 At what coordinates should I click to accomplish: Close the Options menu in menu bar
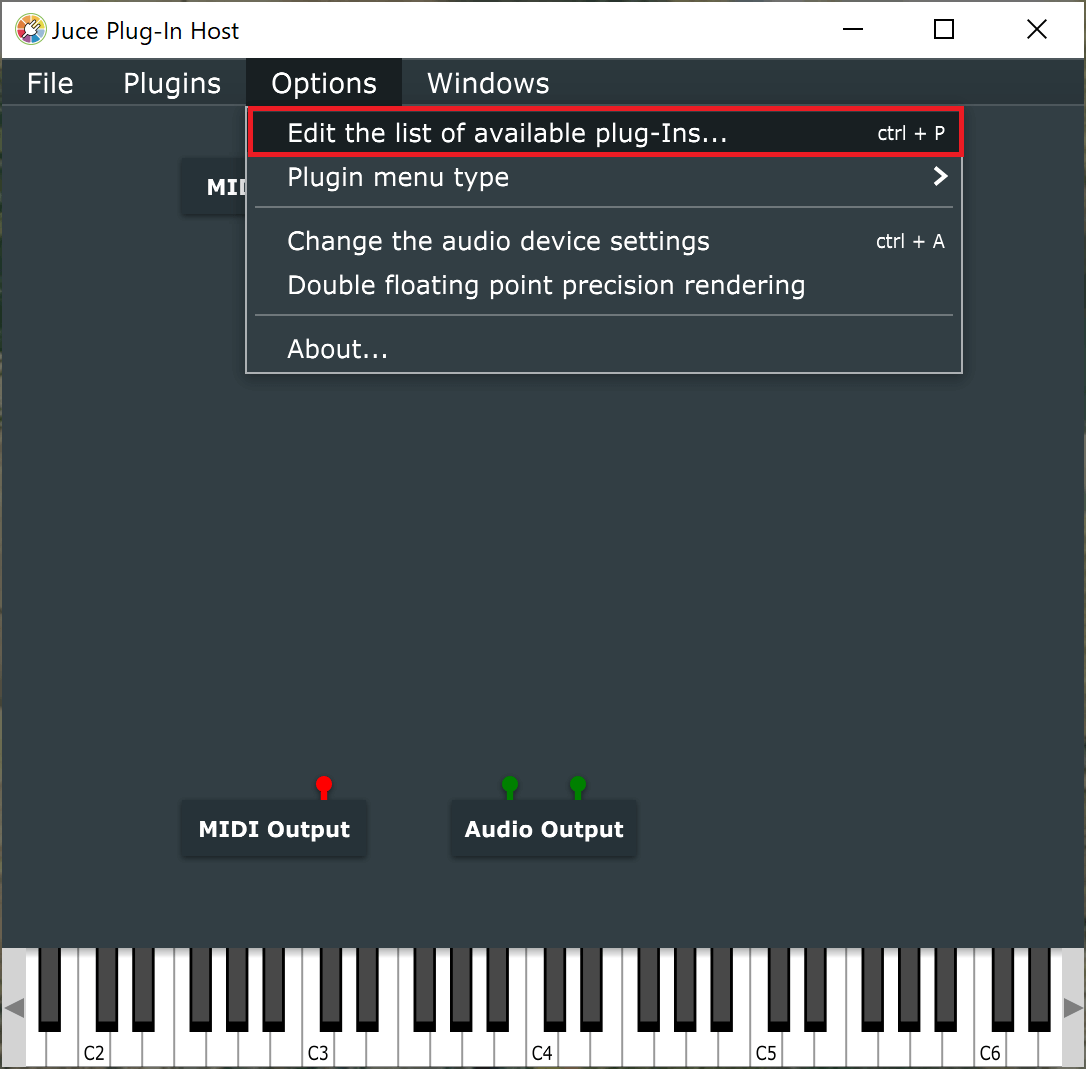coord(324,83)
